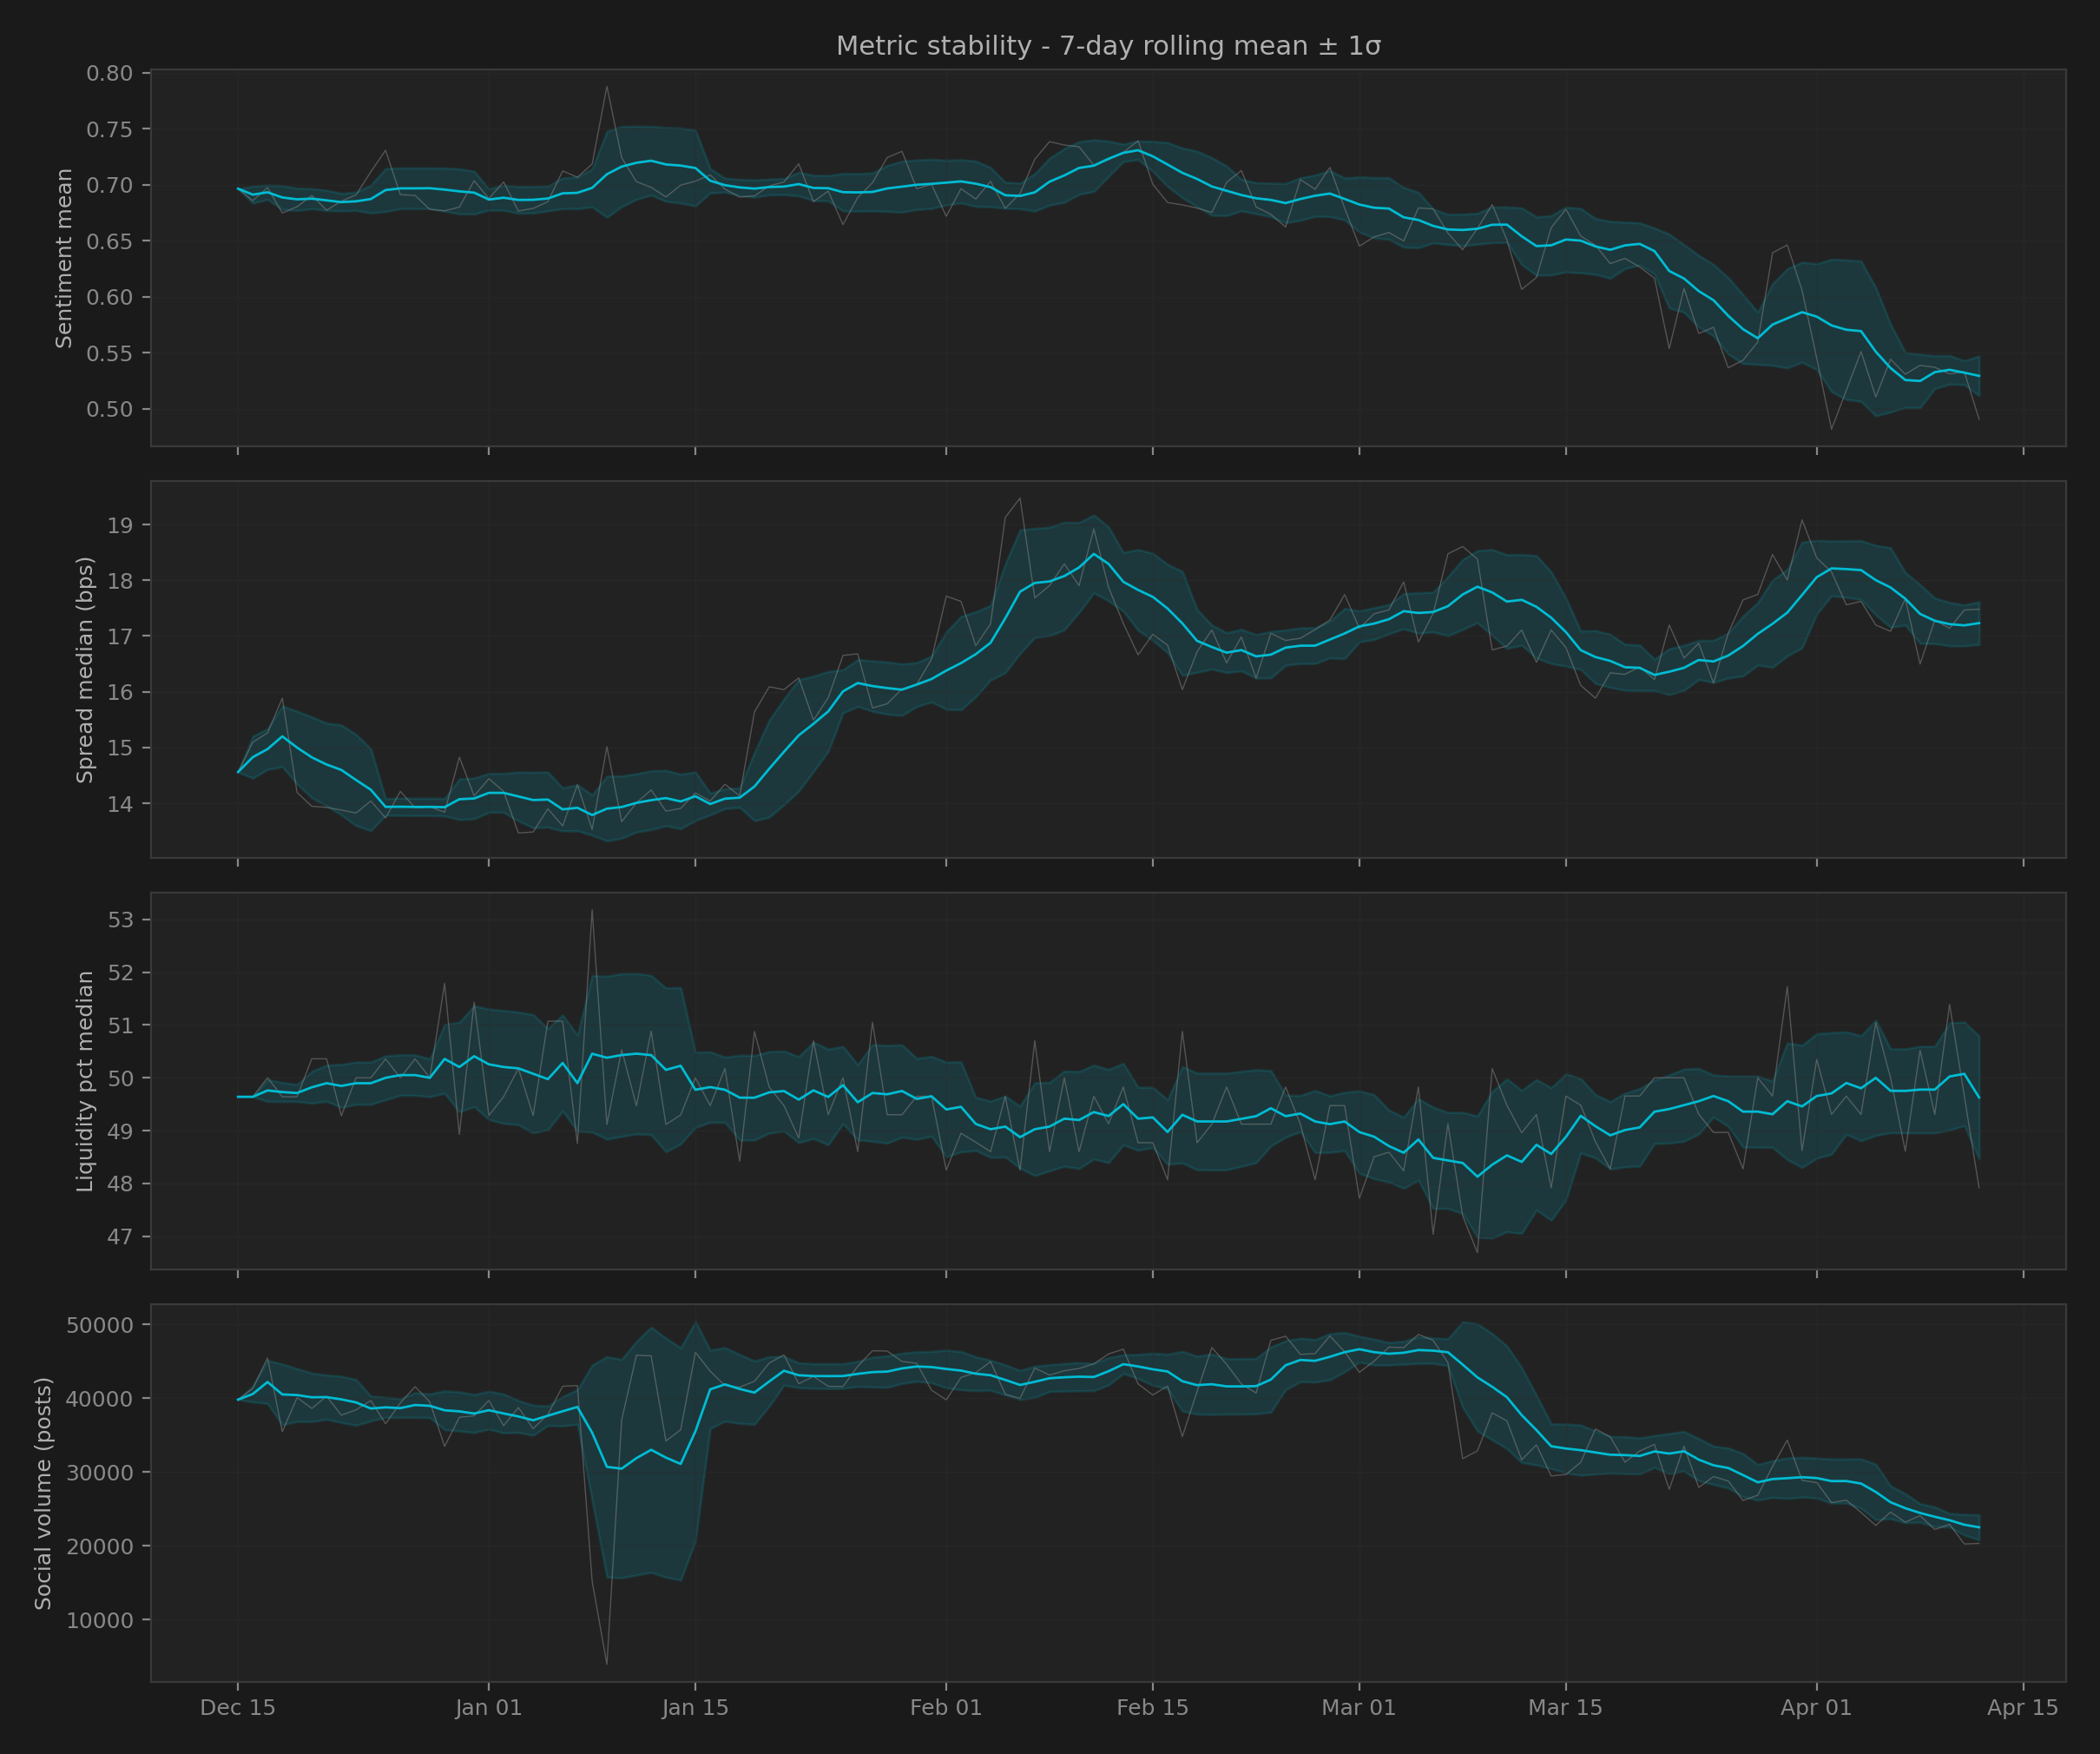
Task: Click the 'Jan 01' x-axis date label
Action: [488, 1707]
